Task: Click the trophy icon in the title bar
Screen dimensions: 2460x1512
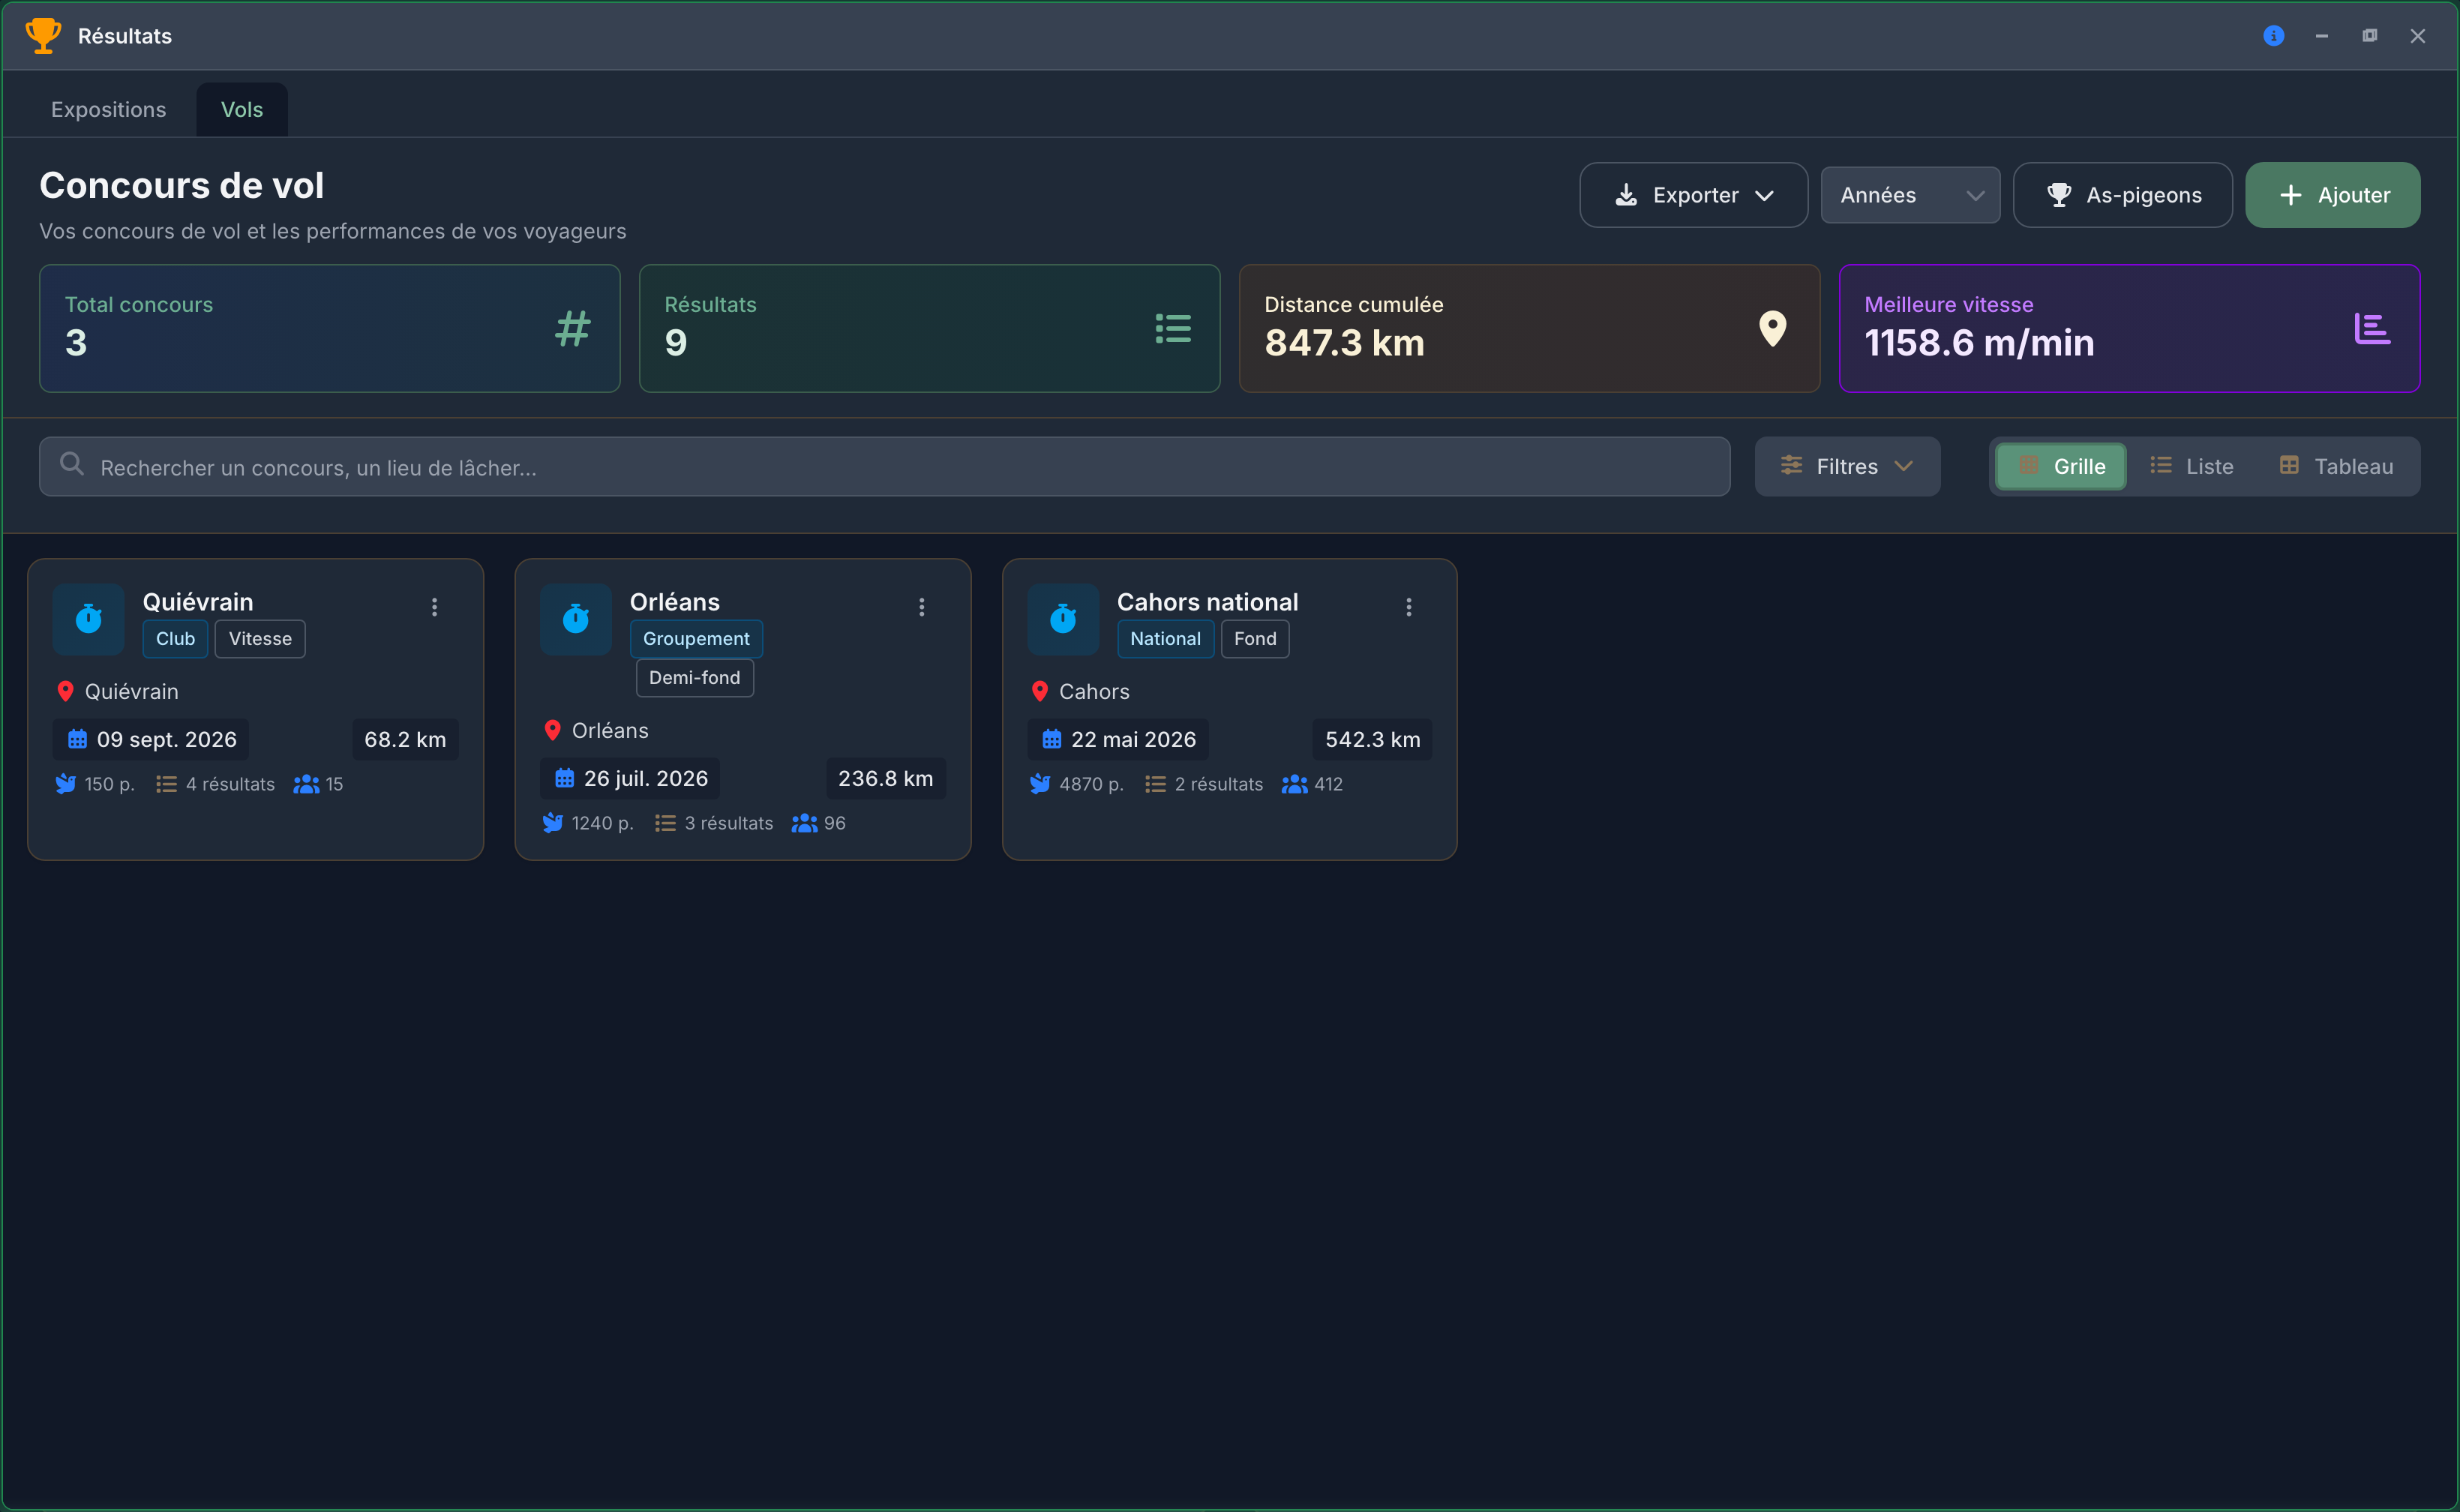Action: tap(43, 36)
